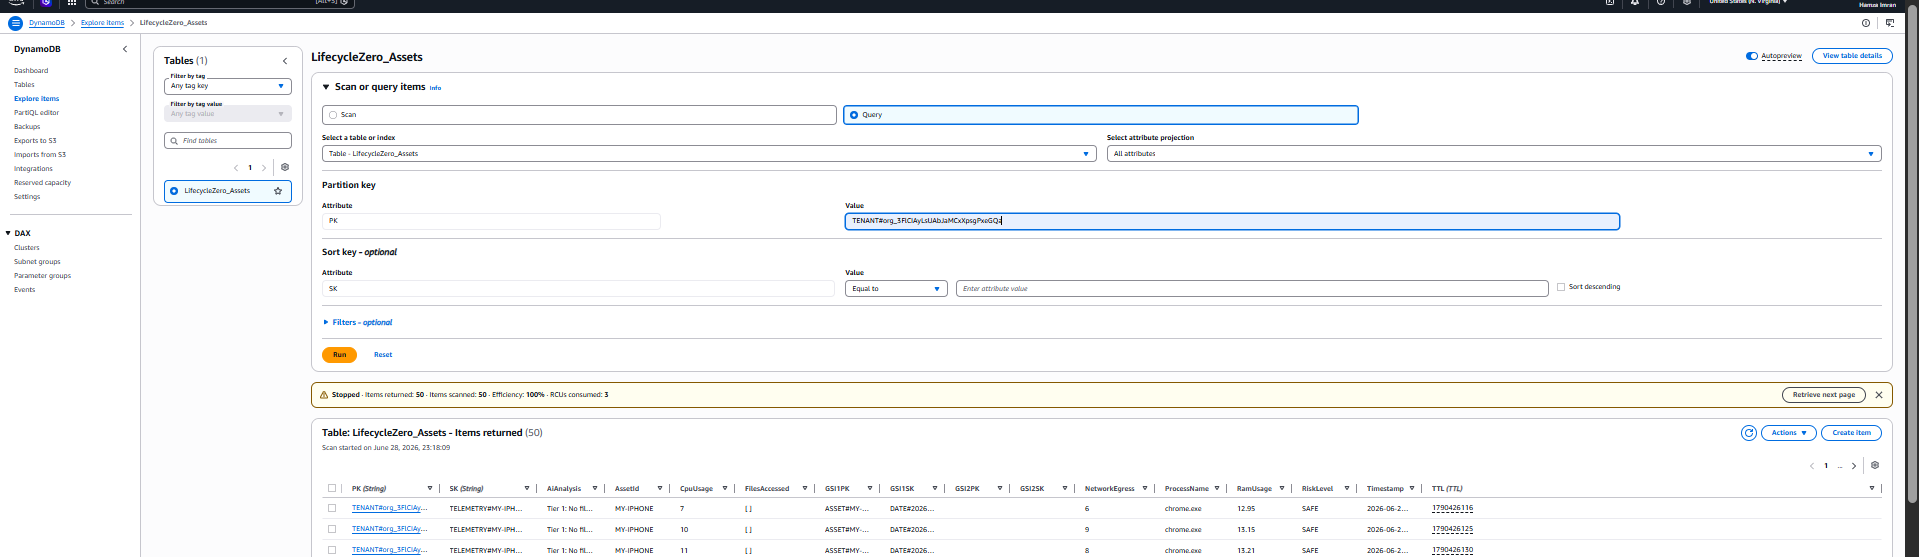Click the search magnifier in Find tables
The height and width of the screenshot is (557, 1919).
tap(174, 141)
